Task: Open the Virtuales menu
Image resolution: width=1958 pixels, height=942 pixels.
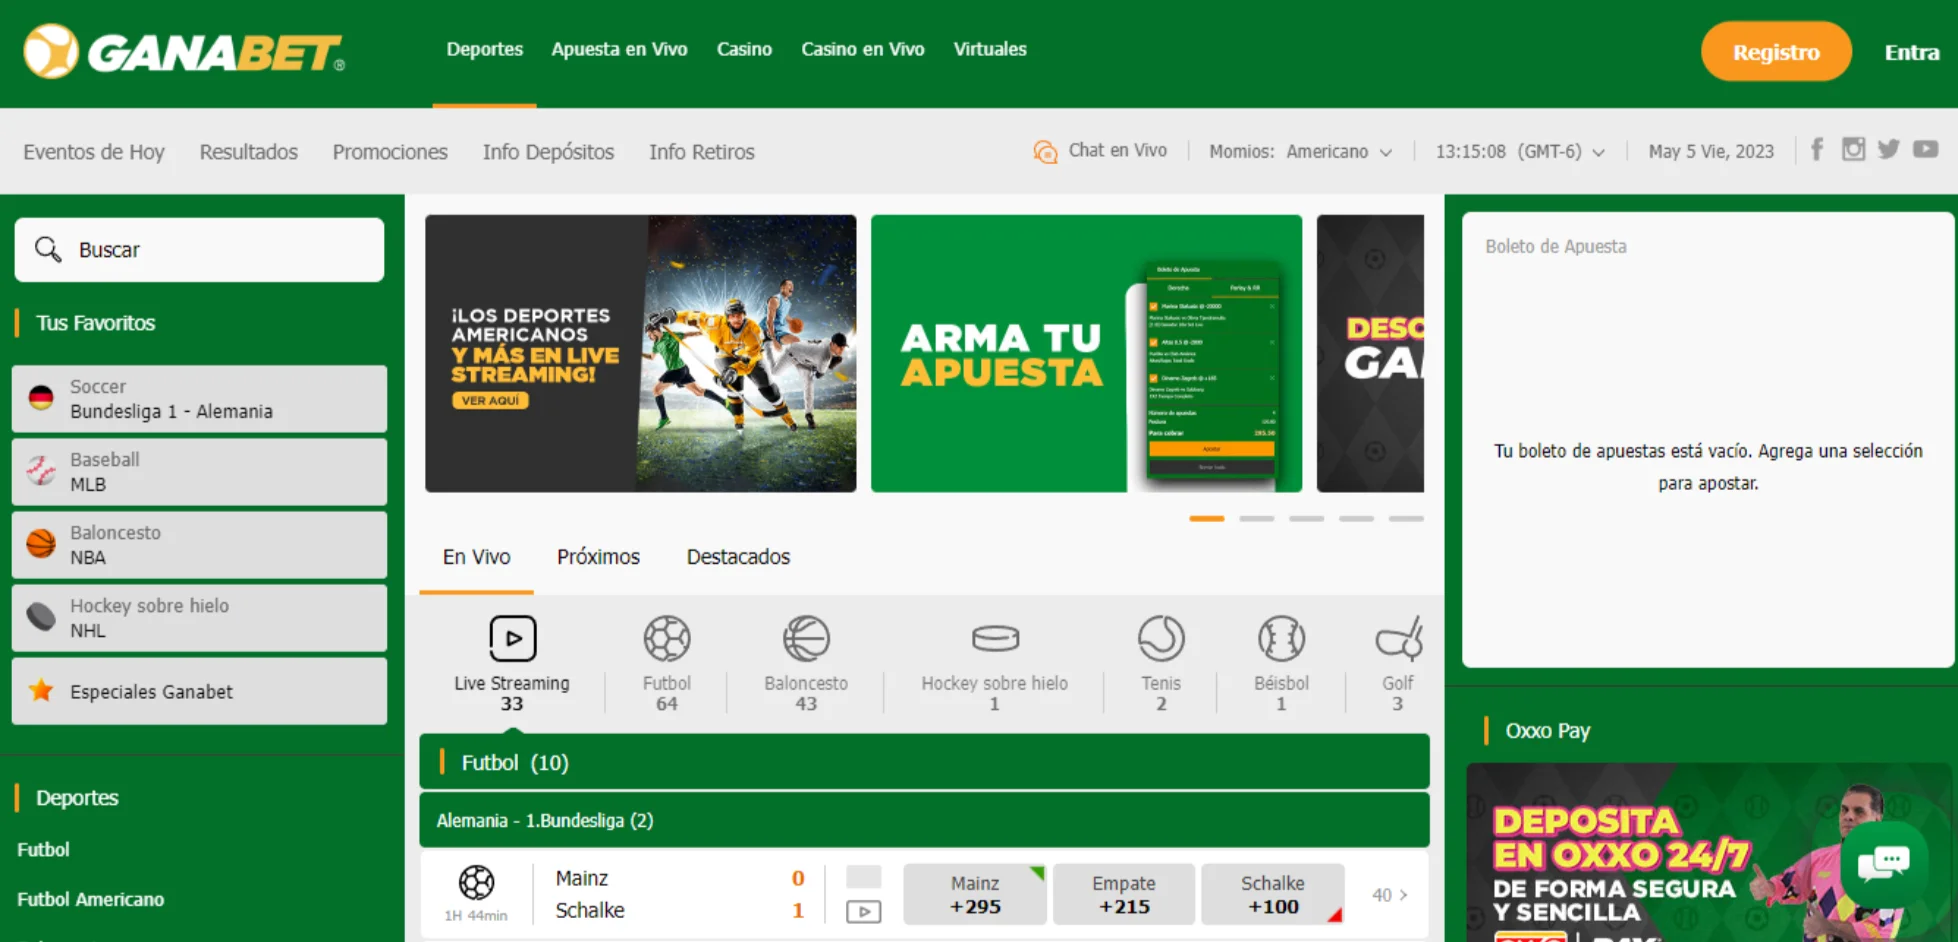Action: point(990,49)
